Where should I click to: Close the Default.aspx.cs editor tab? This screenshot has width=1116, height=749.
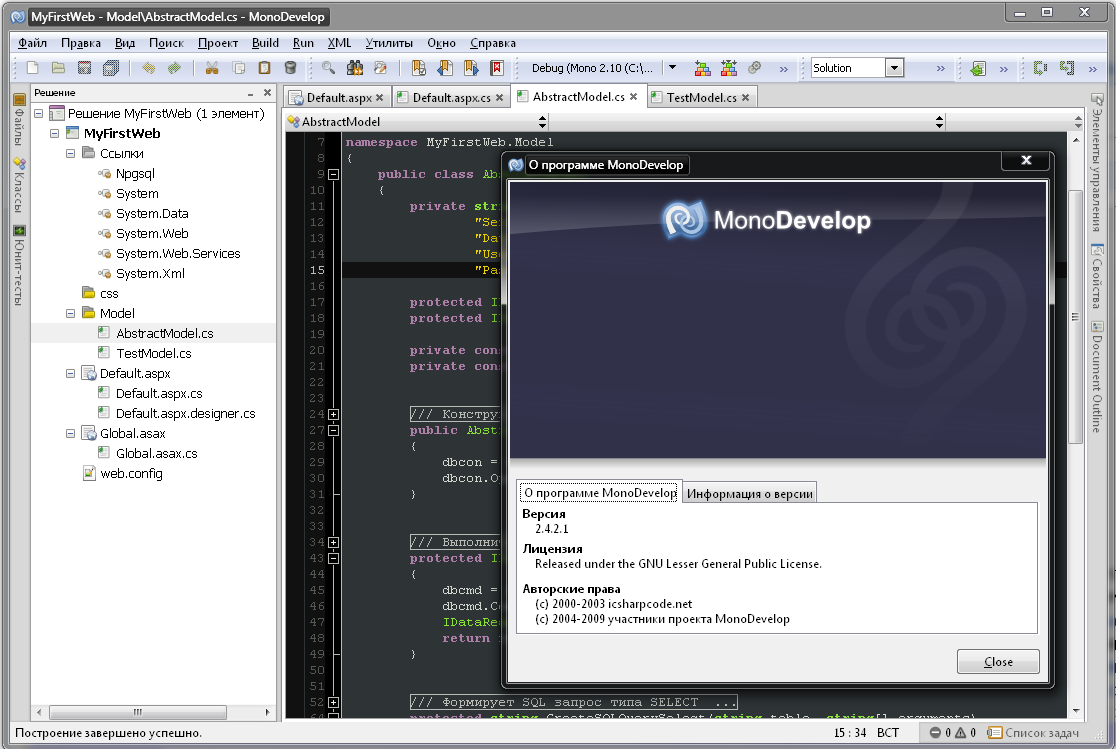[x=501, y=97]
